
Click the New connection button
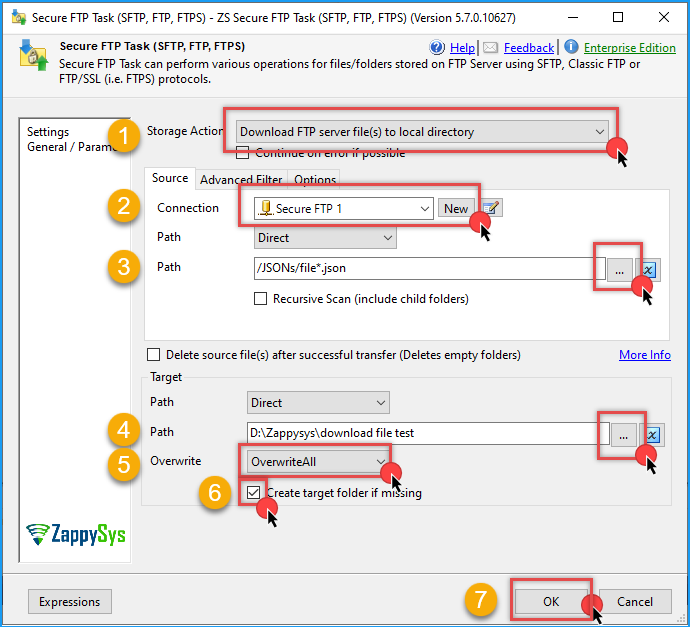click(456, 209)
